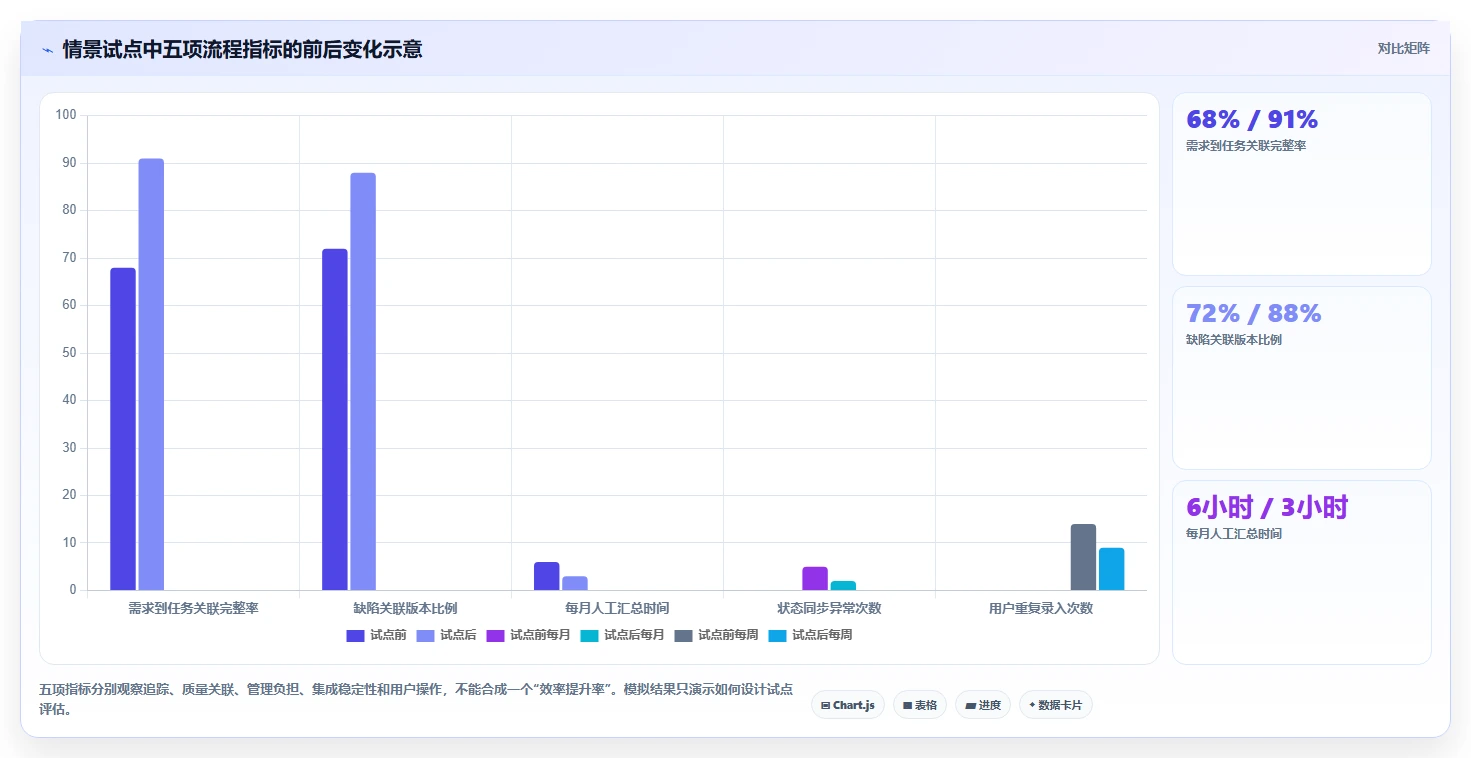Select the 进度 chip
The height and width of the screenshot is (758, 1471).
[983, 705]
